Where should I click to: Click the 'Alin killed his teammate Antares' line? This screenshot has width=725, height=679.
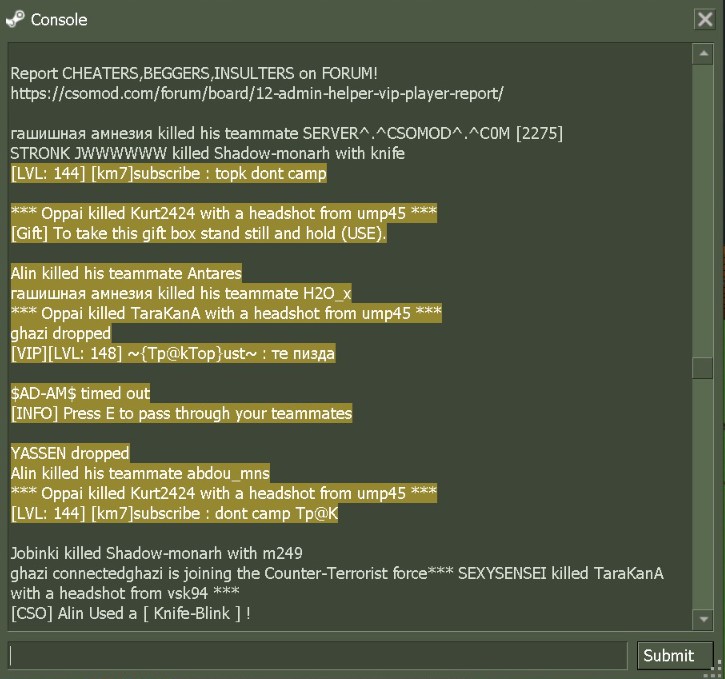pyautogui.click(x=126, y=273)
